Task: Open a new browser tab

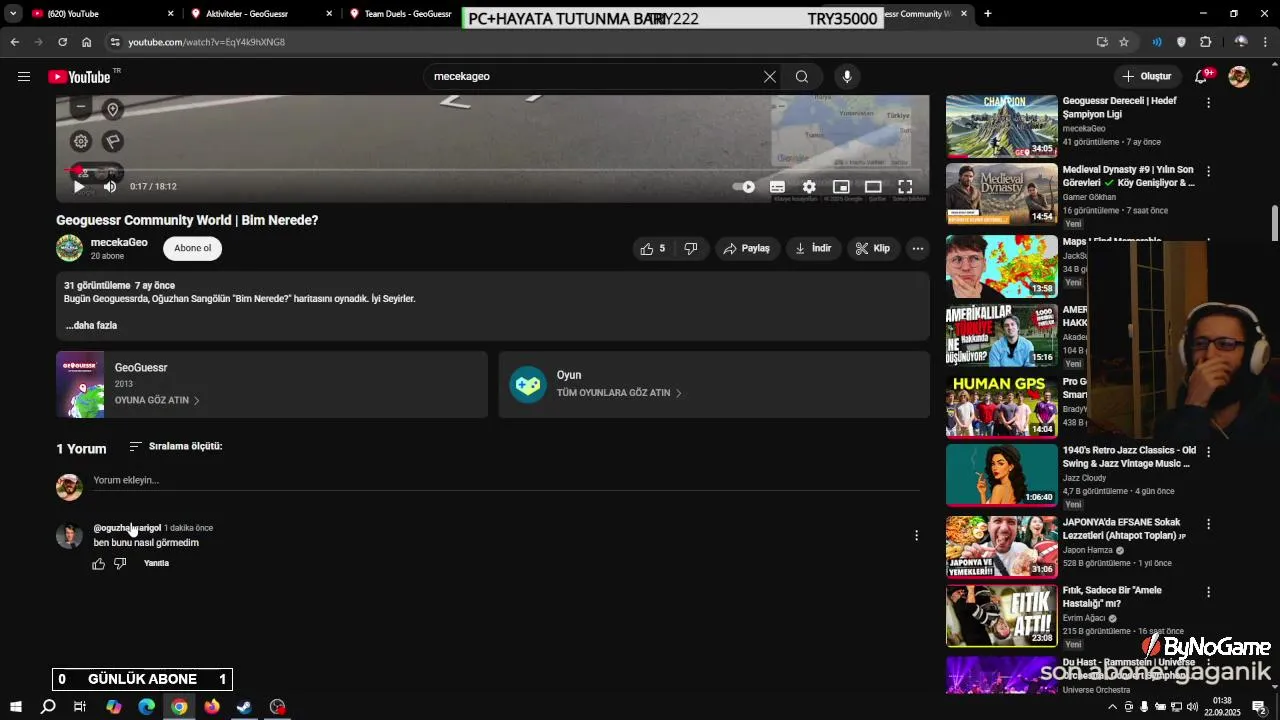Action: [988, 14]
